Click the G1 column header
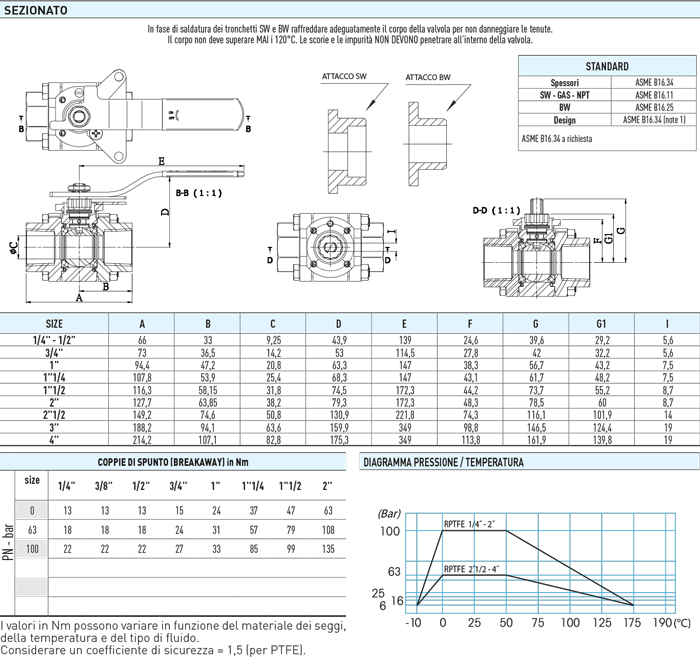The height and width of the screenshot is (657, 700). click(x=600, y=324)
